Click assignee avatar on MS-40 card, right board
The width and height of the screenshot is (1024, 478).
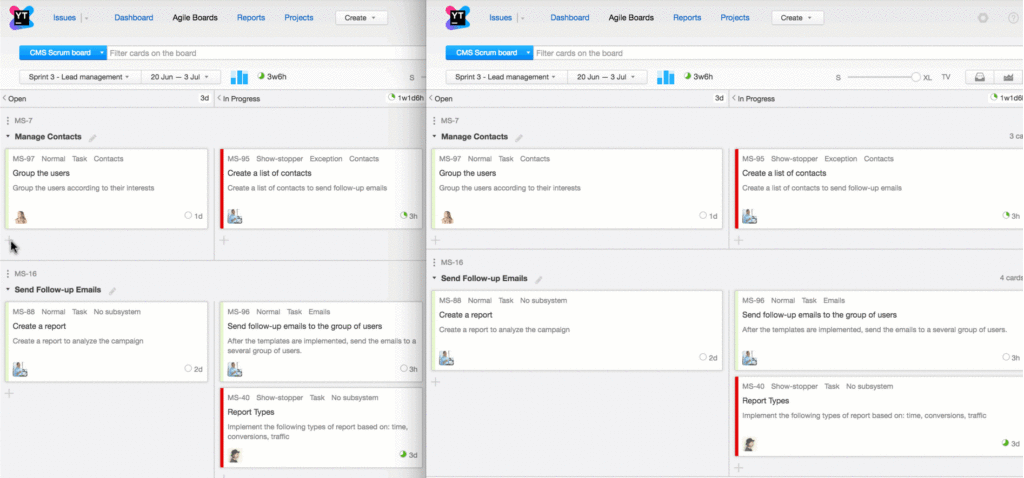coord(750,444)
